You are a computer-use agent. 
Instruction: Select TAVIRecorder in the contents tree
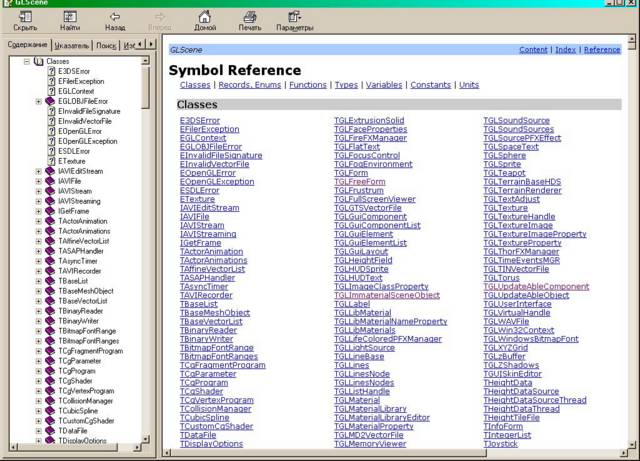click(x=80, y=271)
